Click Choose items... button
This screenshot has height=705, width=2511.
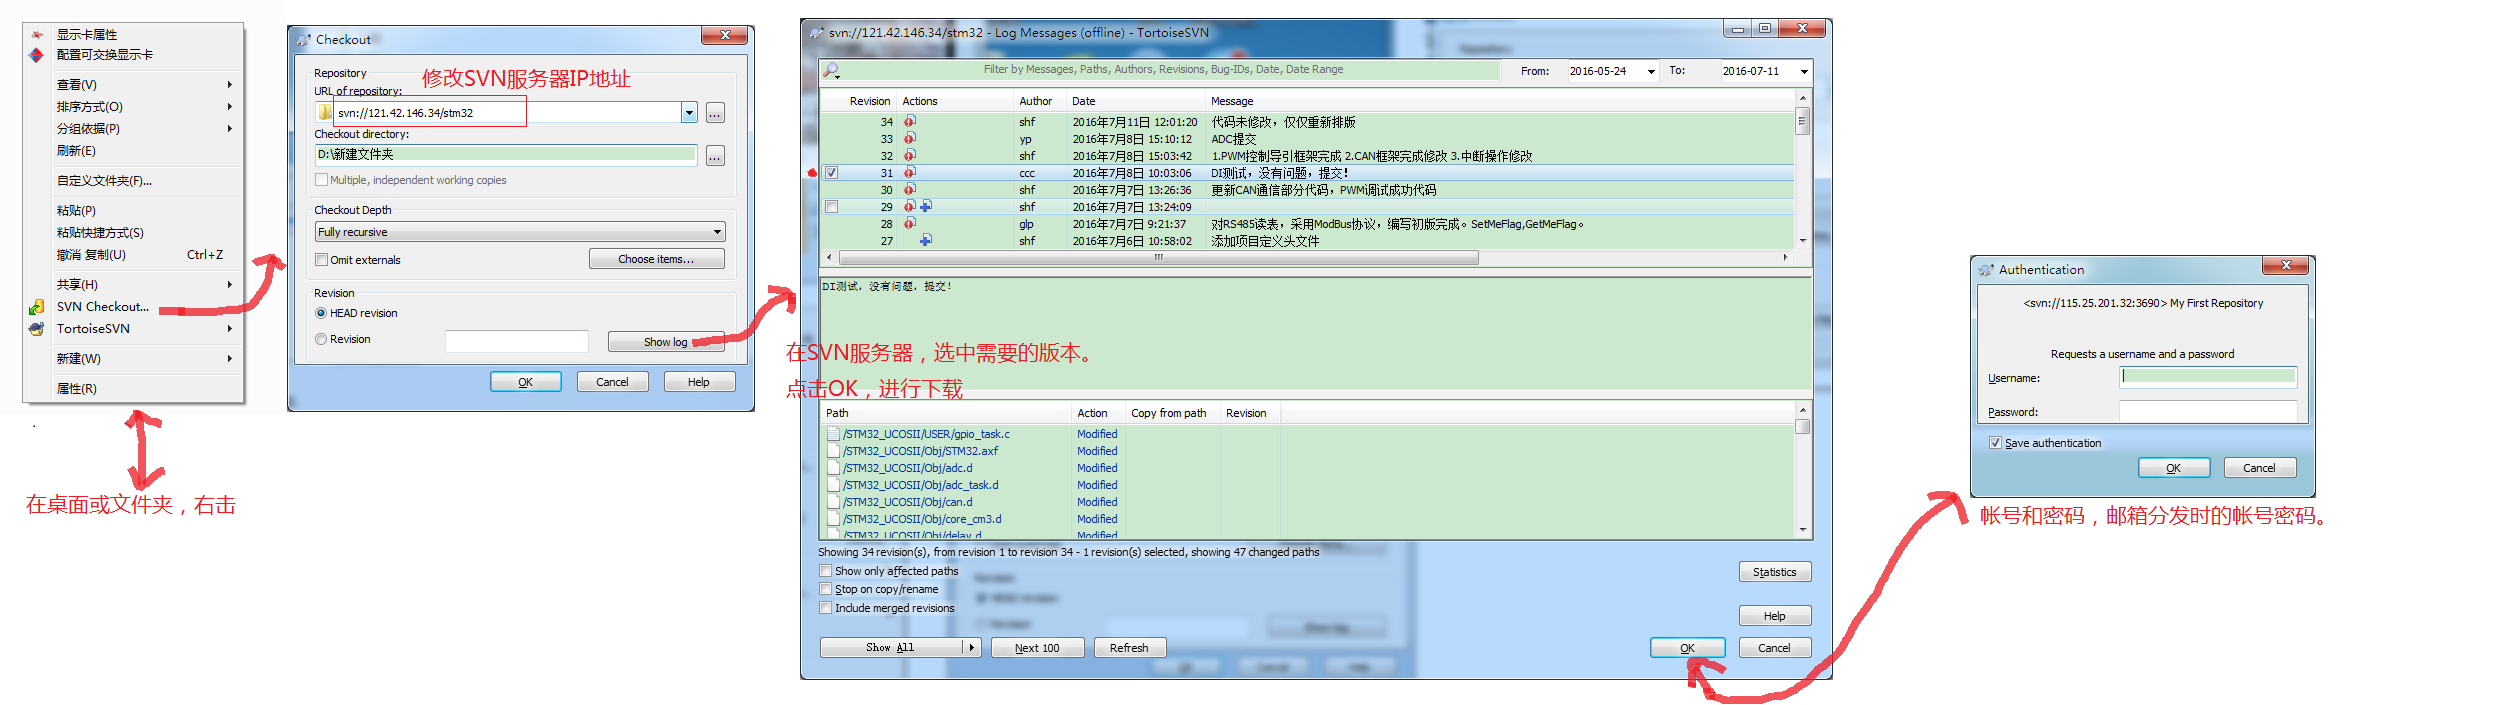pos(656,259)
